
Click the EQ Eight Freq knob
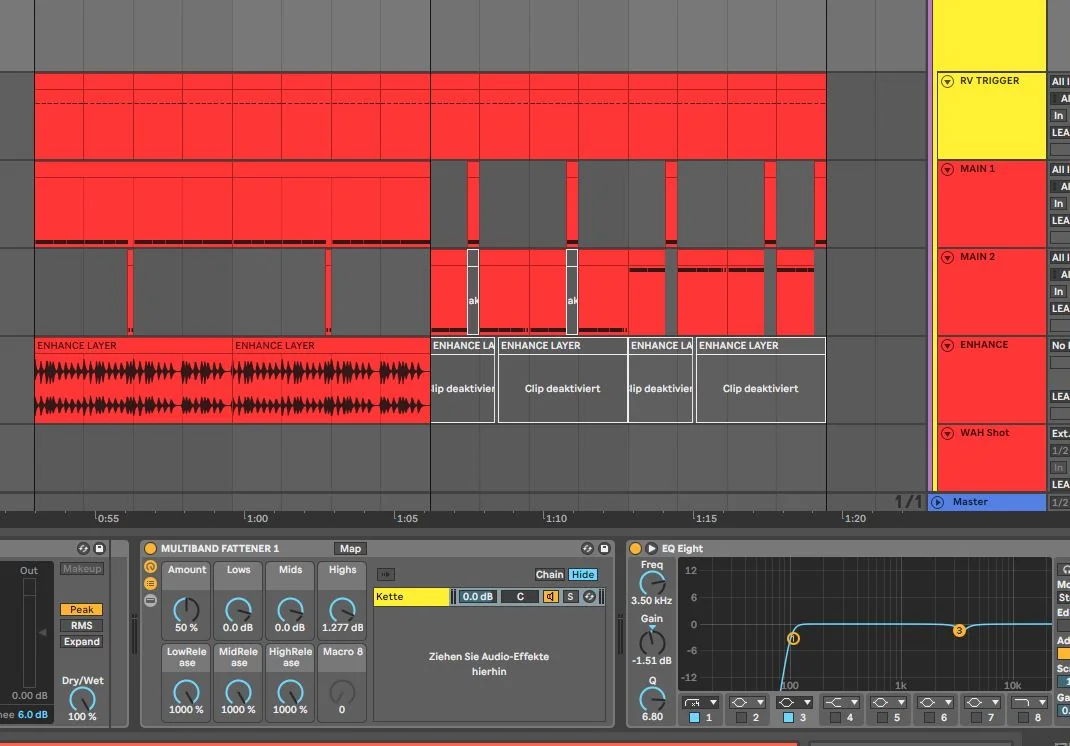pos(652,583)
